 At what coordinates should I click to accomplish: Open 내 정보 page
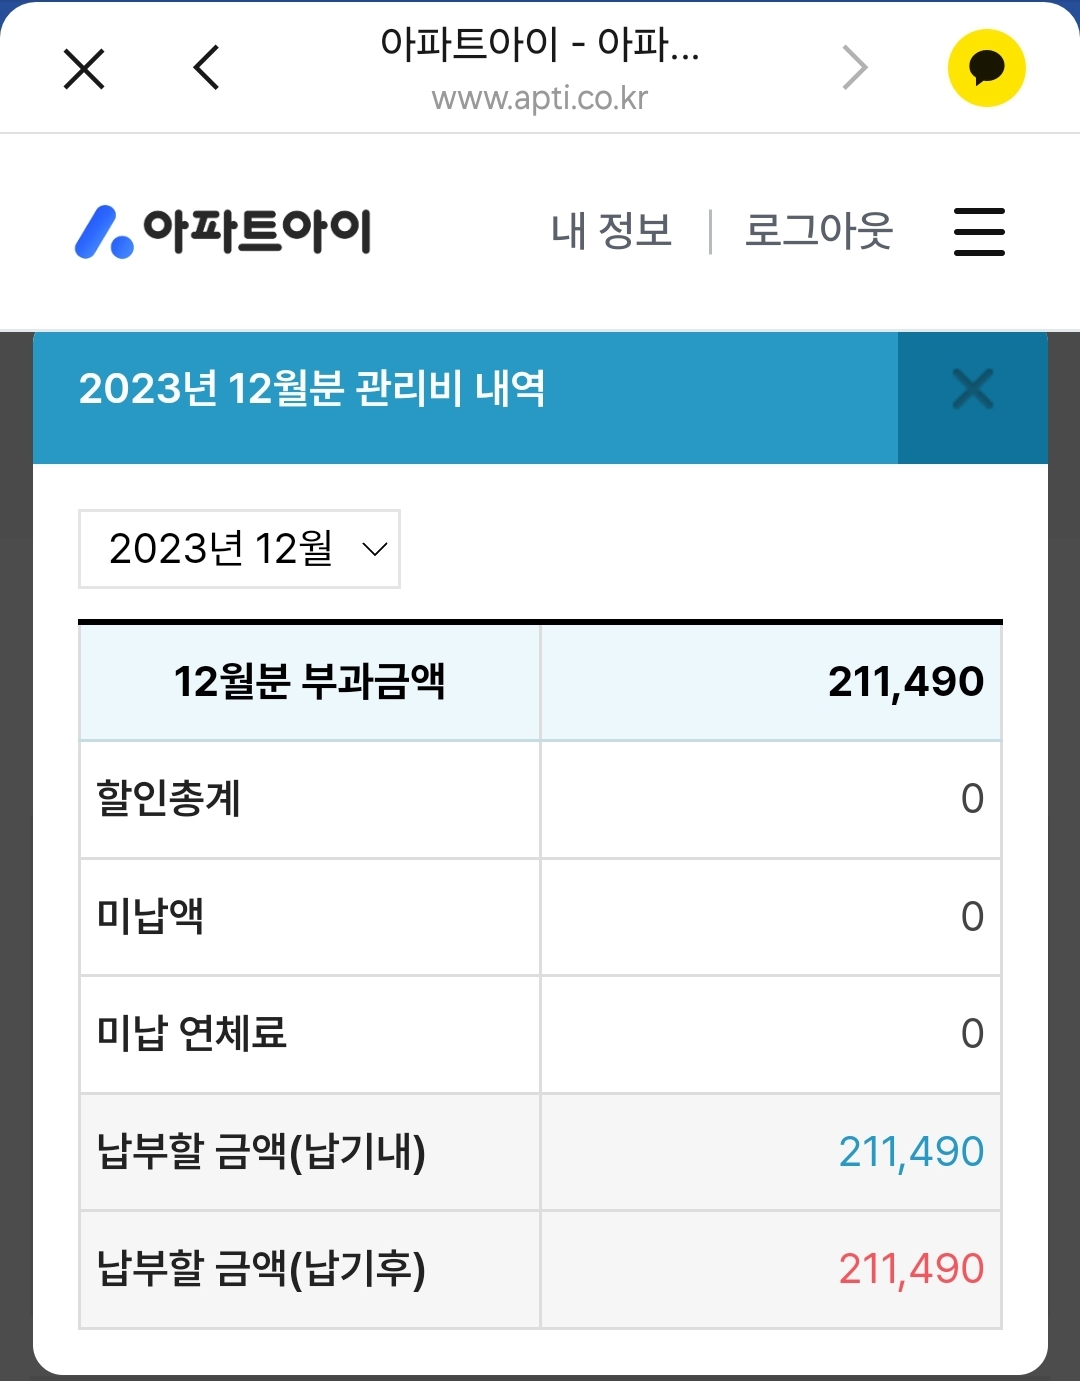[x=611, y=231]
